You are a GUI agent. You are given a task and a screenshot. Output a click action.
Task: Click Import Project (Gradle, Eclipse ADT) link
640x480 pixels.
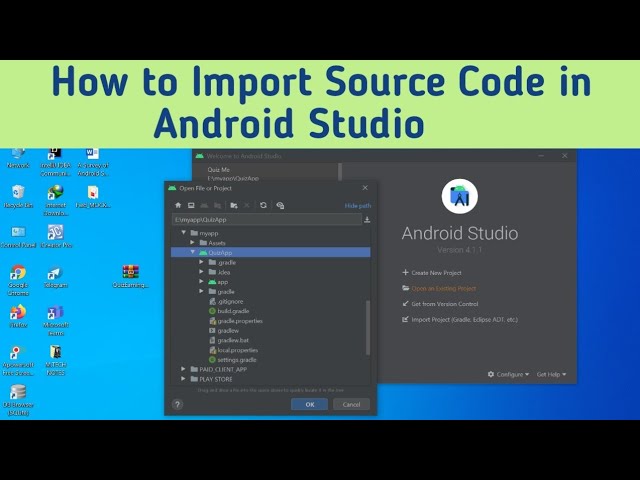(x=460, y=319)
